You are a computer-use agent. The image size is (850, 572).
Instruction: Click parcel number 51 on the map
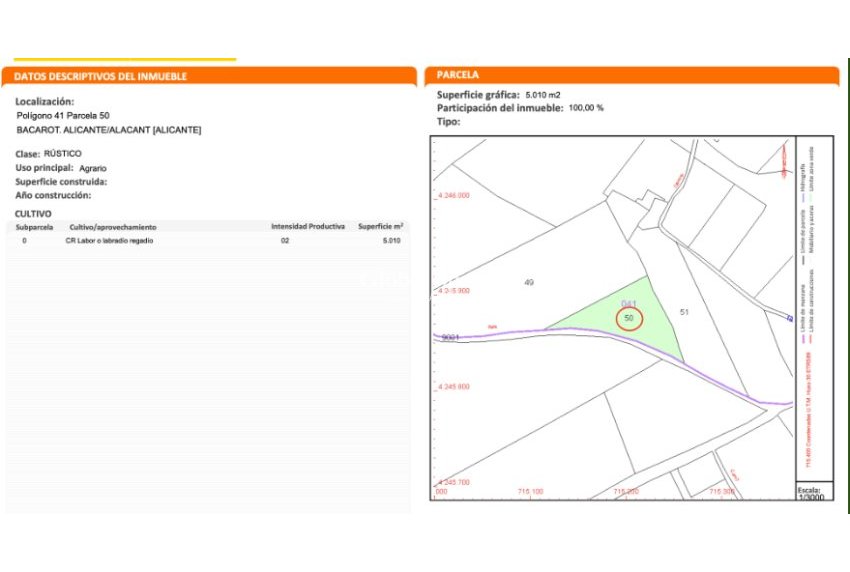684,312
